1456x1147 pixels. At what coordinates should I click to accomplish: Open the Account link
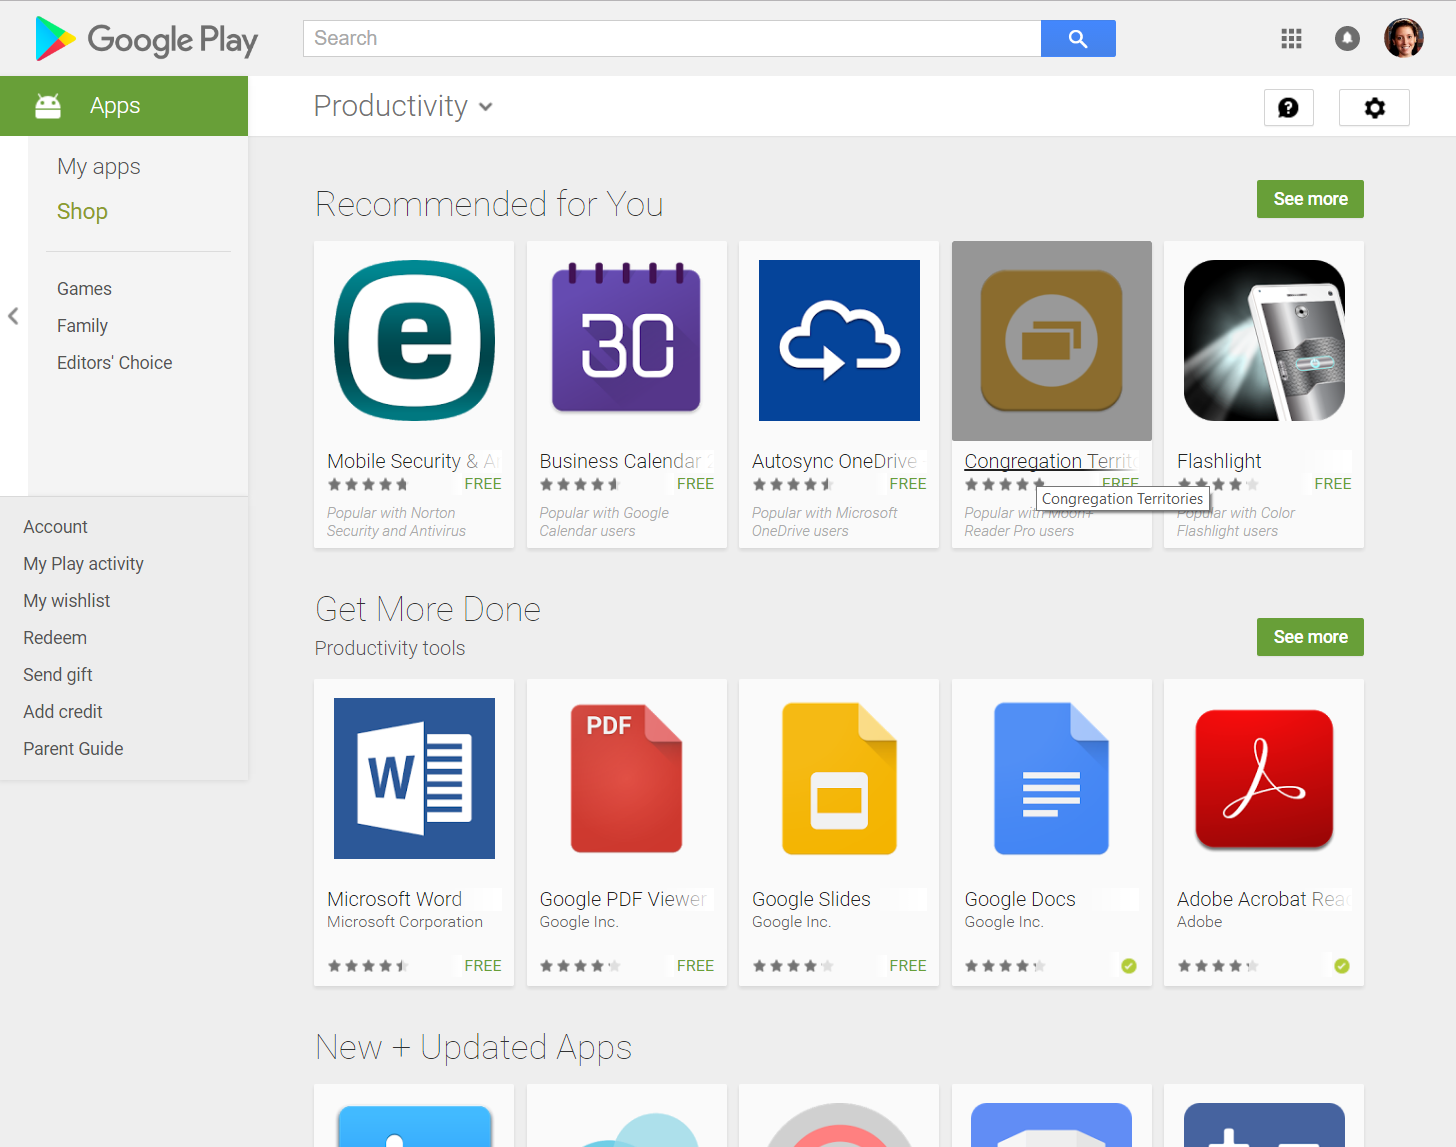point(55,527)
